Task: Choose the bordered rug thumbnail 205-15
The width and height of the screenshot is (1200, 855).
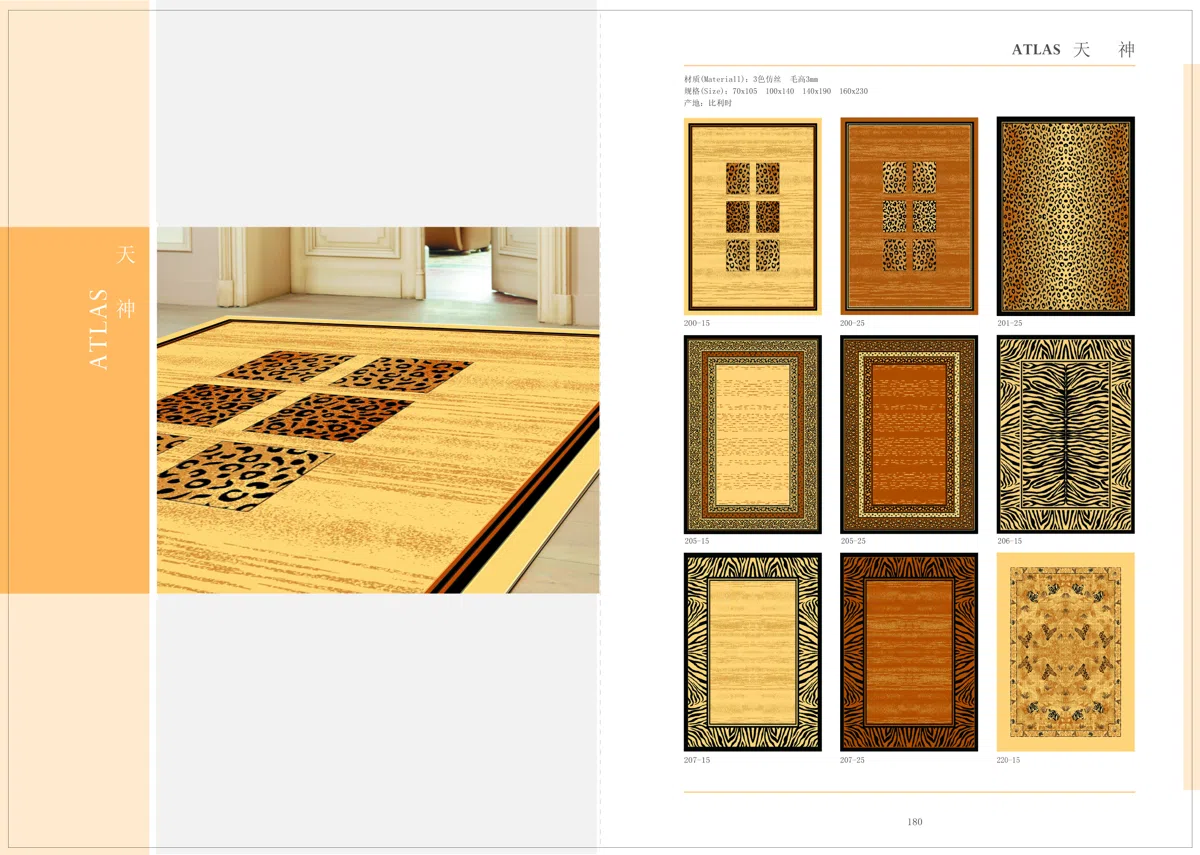Action: click(x=753, y=434)
